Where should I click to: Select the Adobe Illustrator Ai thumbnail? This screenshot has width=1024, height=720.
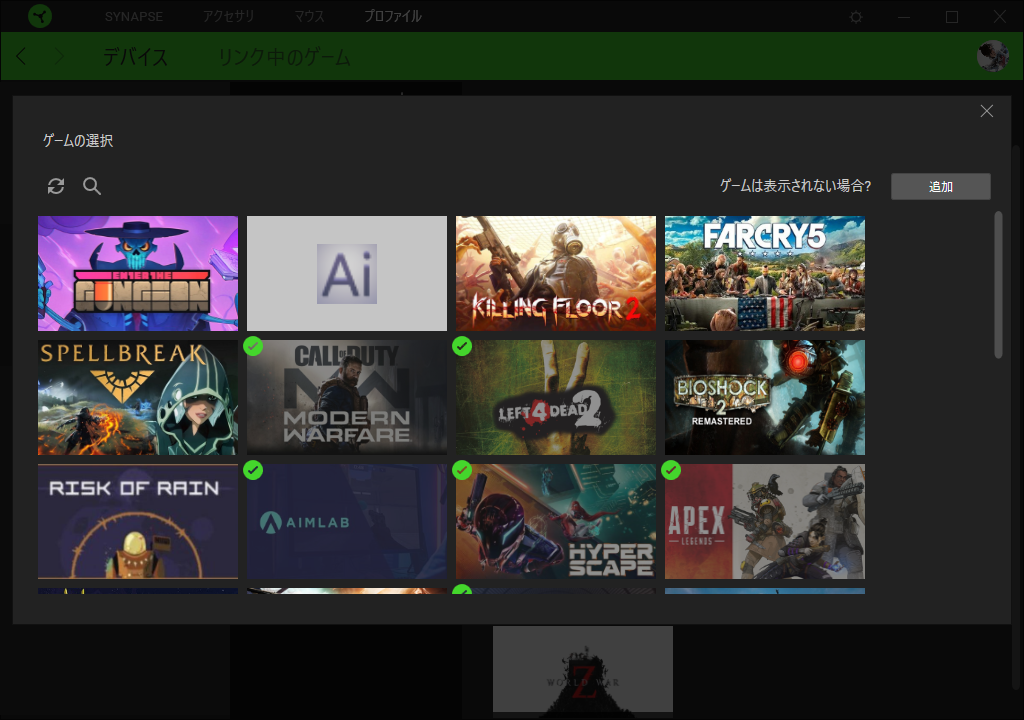[x=347, y=273]
